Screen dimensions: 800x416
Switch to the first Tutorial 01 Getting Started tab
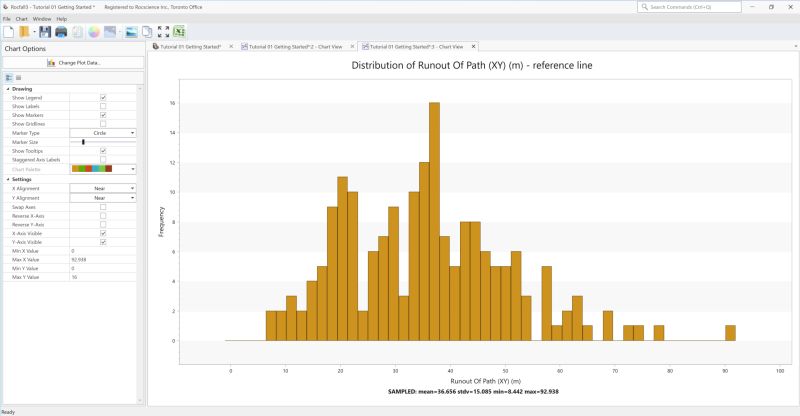coord(191,46)
